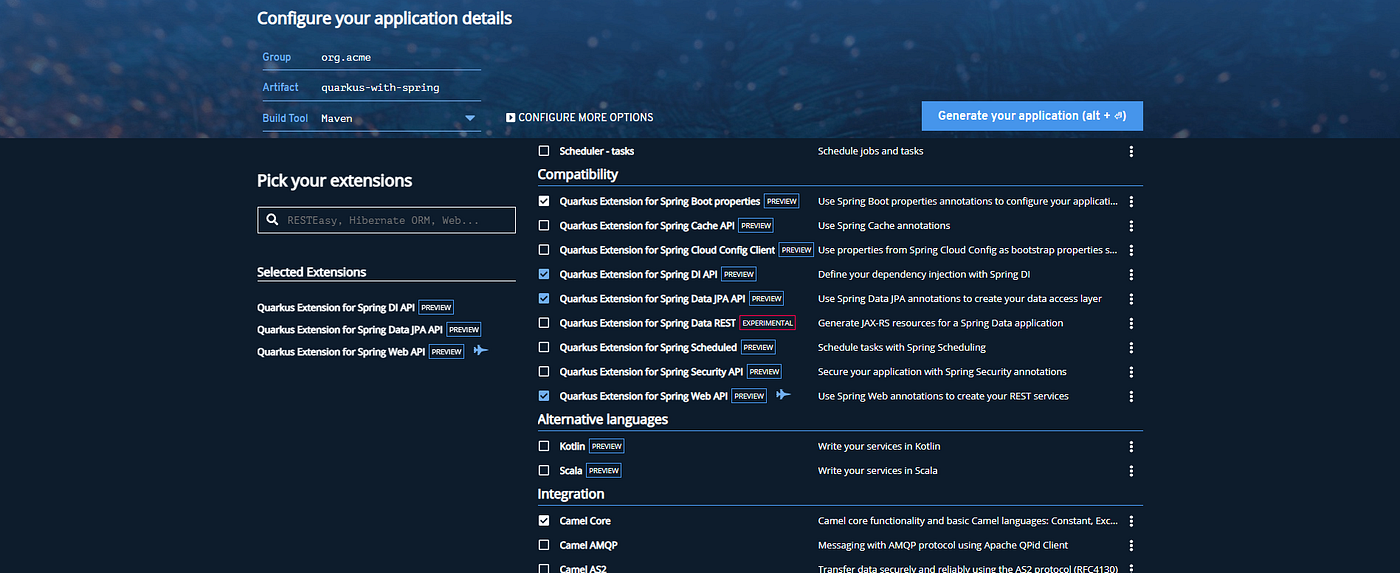Open kebab menu for Kotlin row
The image size is (1400, 573).
point(1131,447)
